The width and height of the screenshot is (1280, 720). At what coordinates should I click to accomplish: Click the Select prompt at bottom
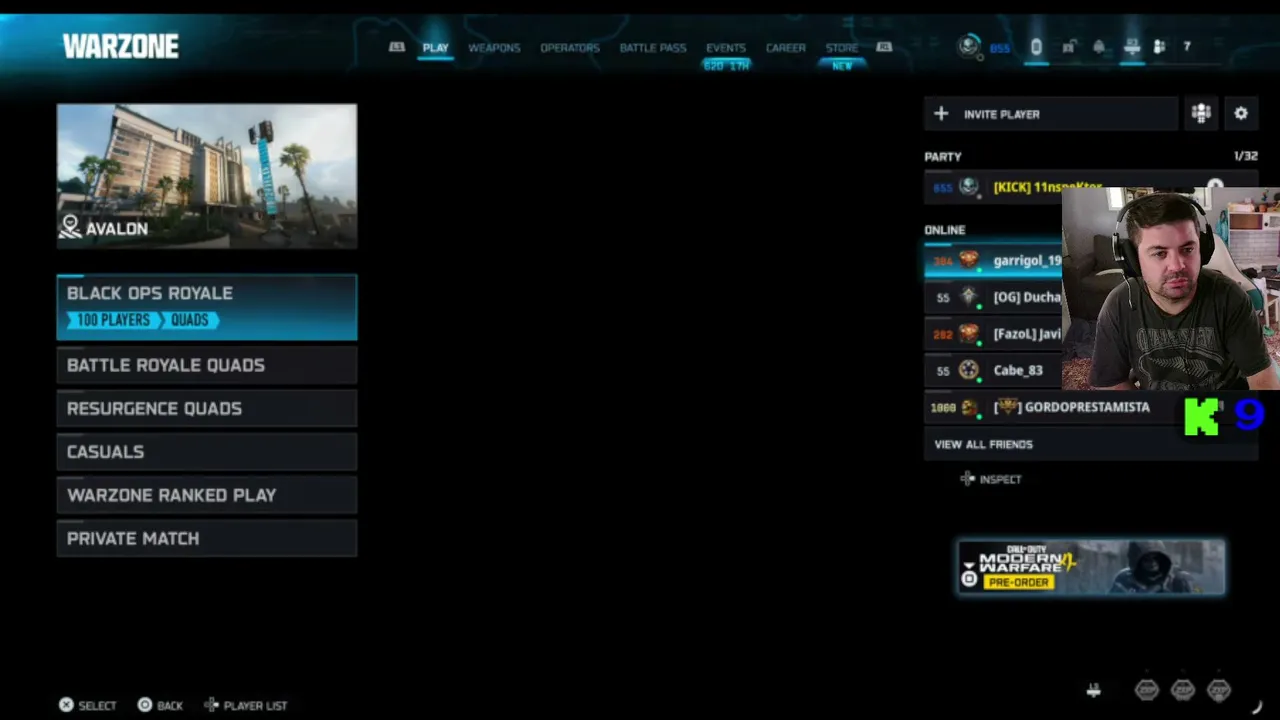87,705
